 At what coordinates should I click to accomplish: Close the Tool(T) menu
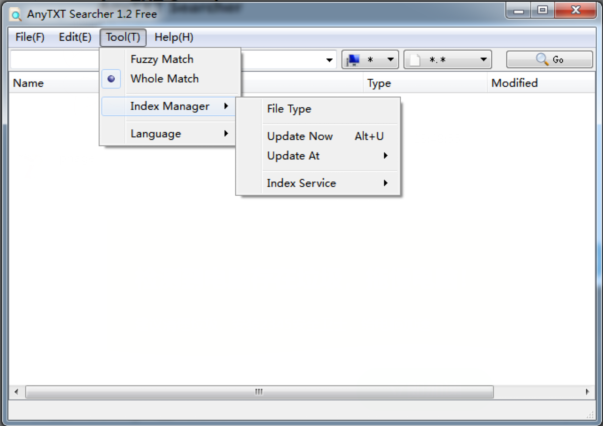coord(123,37)
